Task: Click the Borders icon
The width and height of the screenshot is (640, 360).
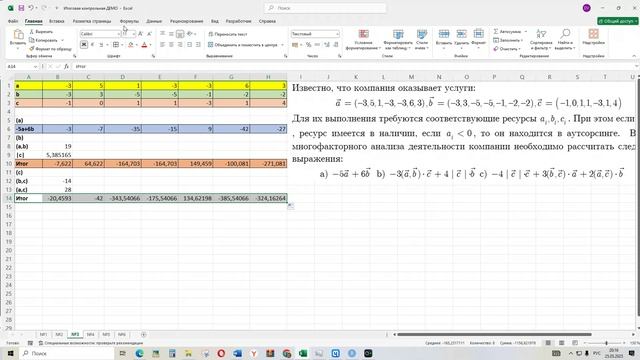Action: tap(116, 44)
